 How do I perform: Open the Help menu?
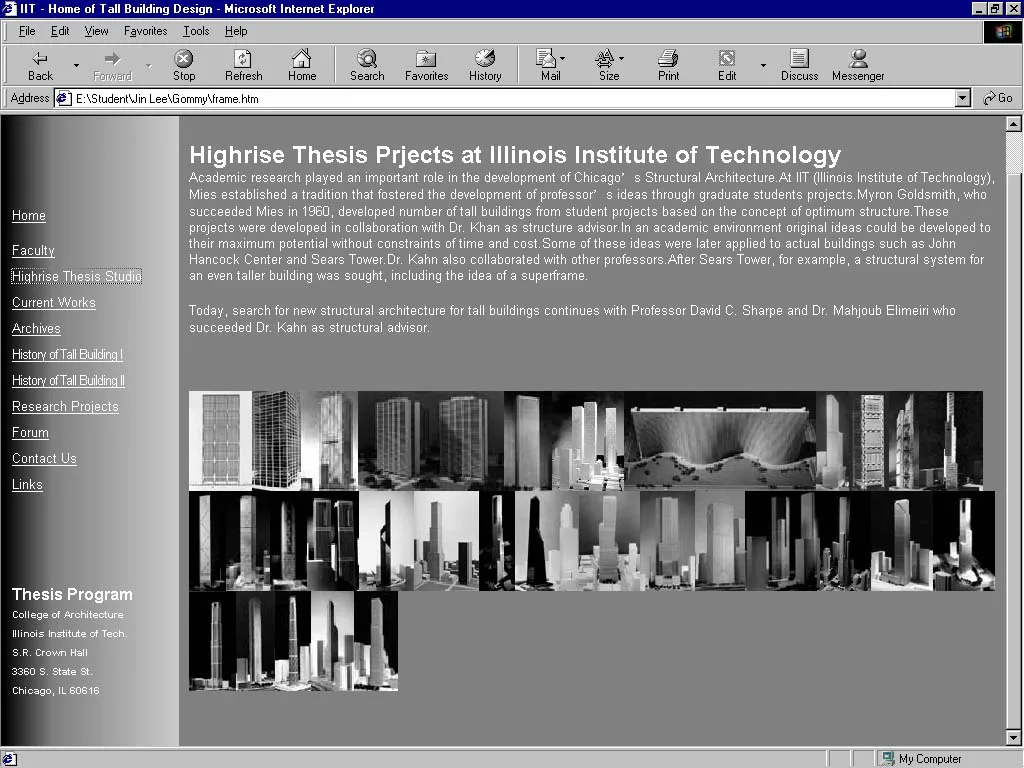click(x=236, y=31)
